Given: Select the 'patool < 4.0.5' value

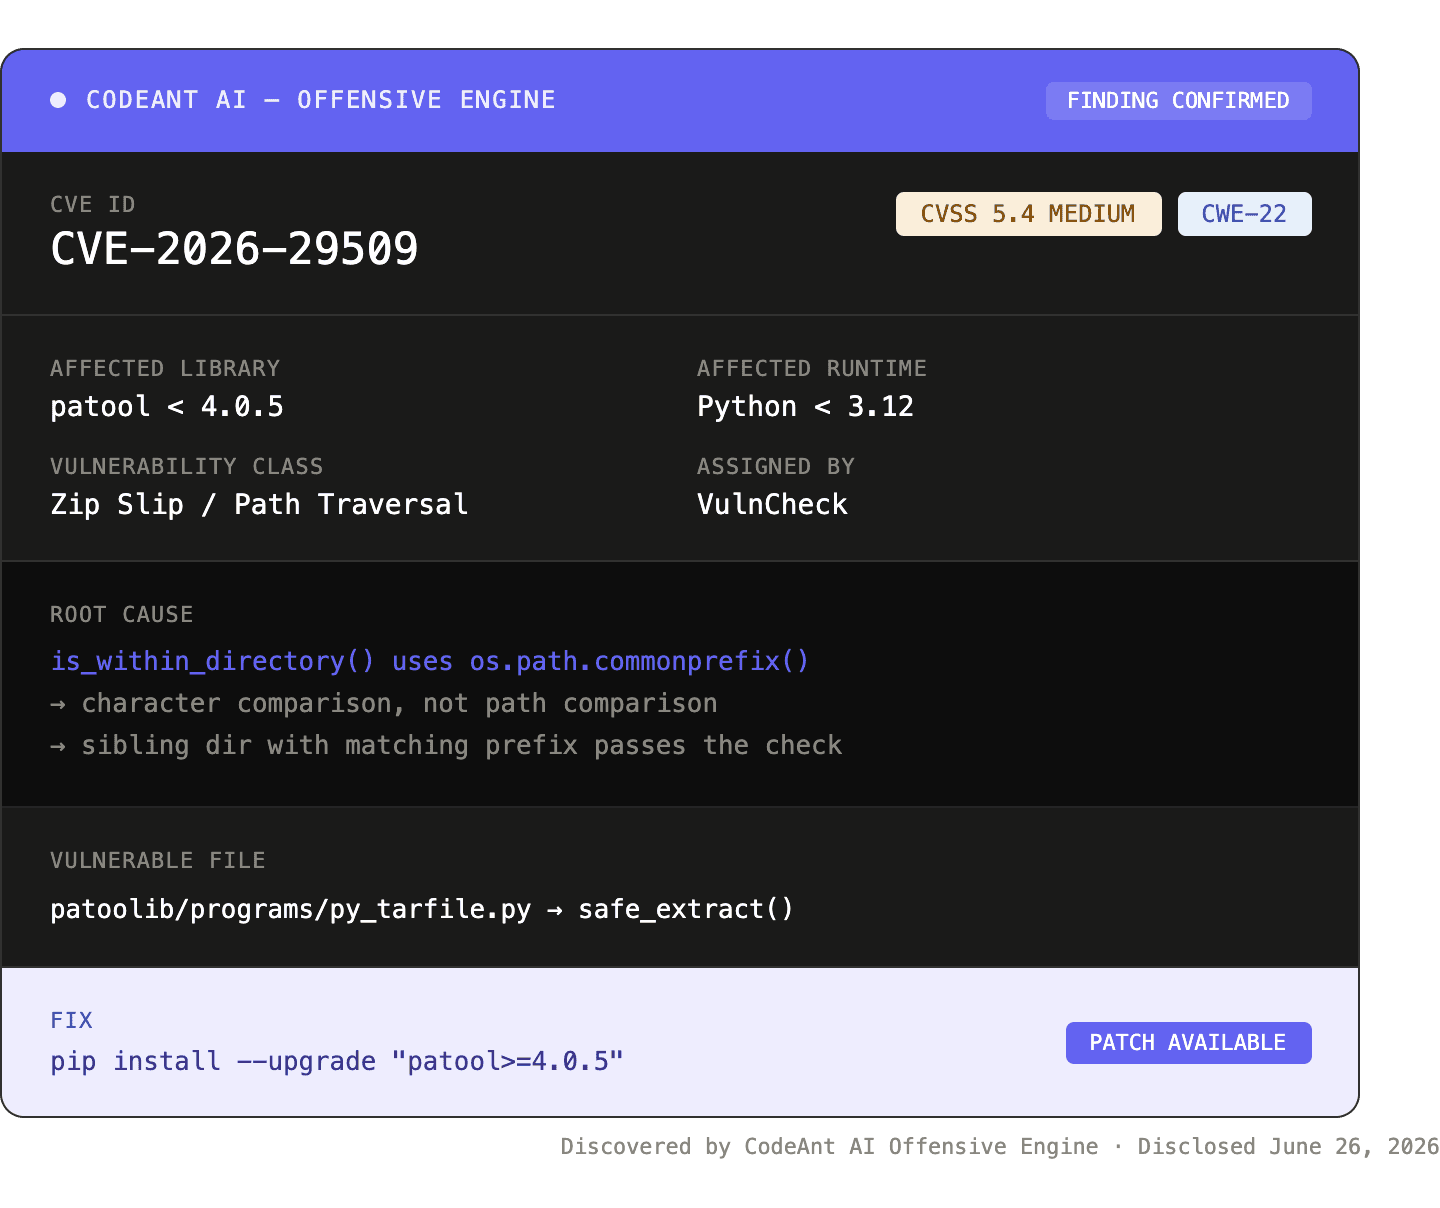Looking at the screenshot, I should [x=167, y=407].
